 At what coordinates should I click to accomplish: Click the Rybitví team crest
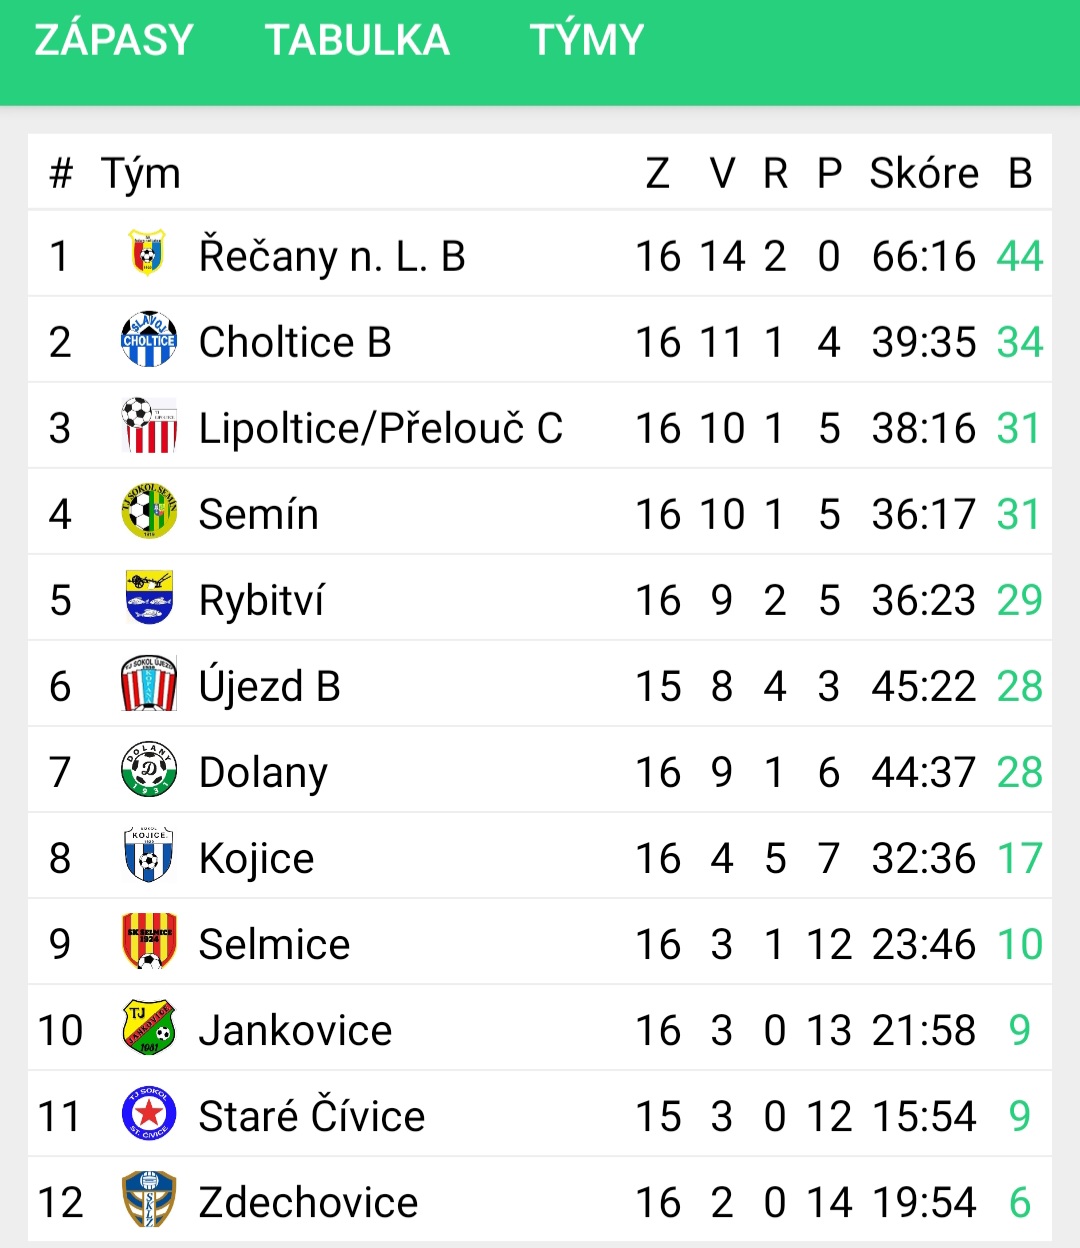coord(149,597)
